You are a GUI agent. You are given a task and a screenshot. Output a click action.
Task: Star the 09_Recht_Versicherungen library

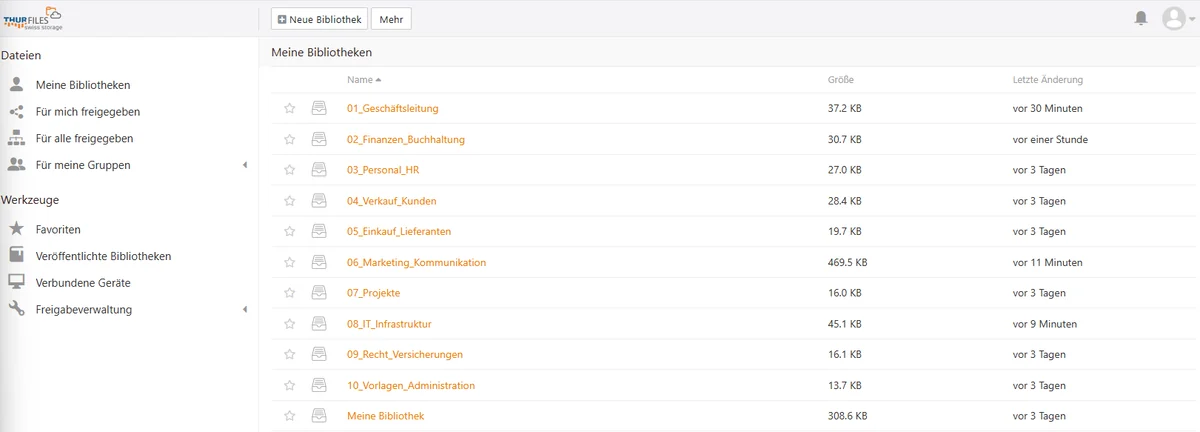[x=290, y=354]
